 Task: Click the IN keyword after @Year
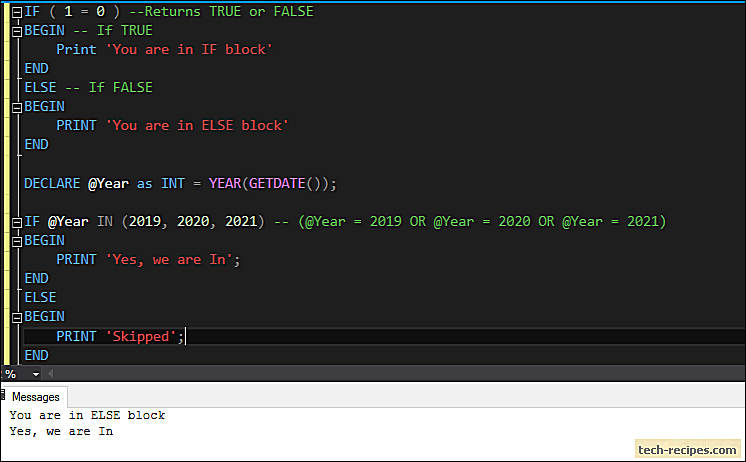point(105,221)
